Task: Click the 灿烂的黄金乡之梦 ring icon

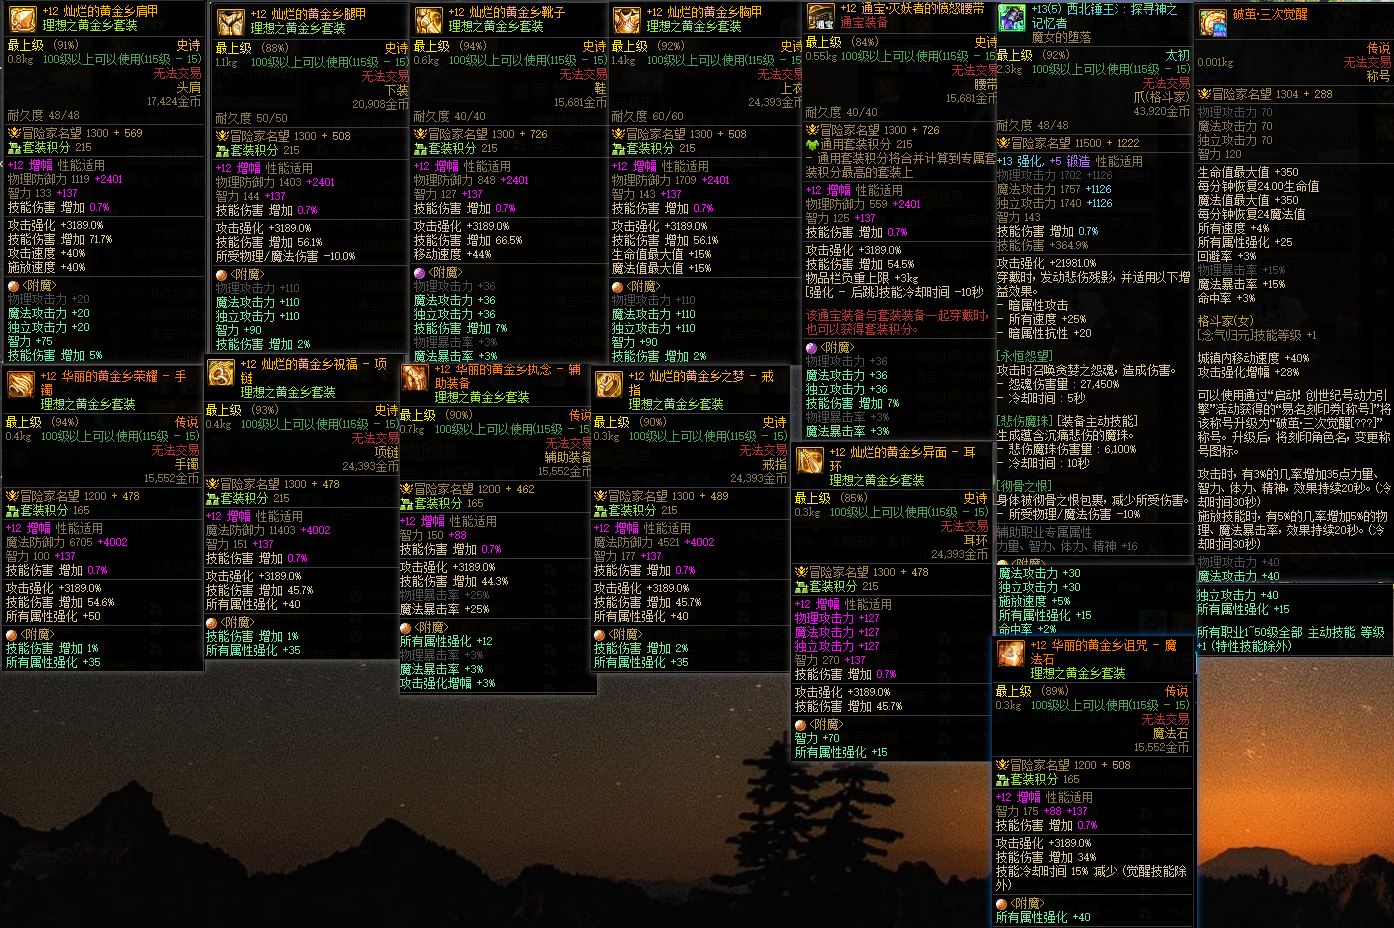Action: [609, 385]
